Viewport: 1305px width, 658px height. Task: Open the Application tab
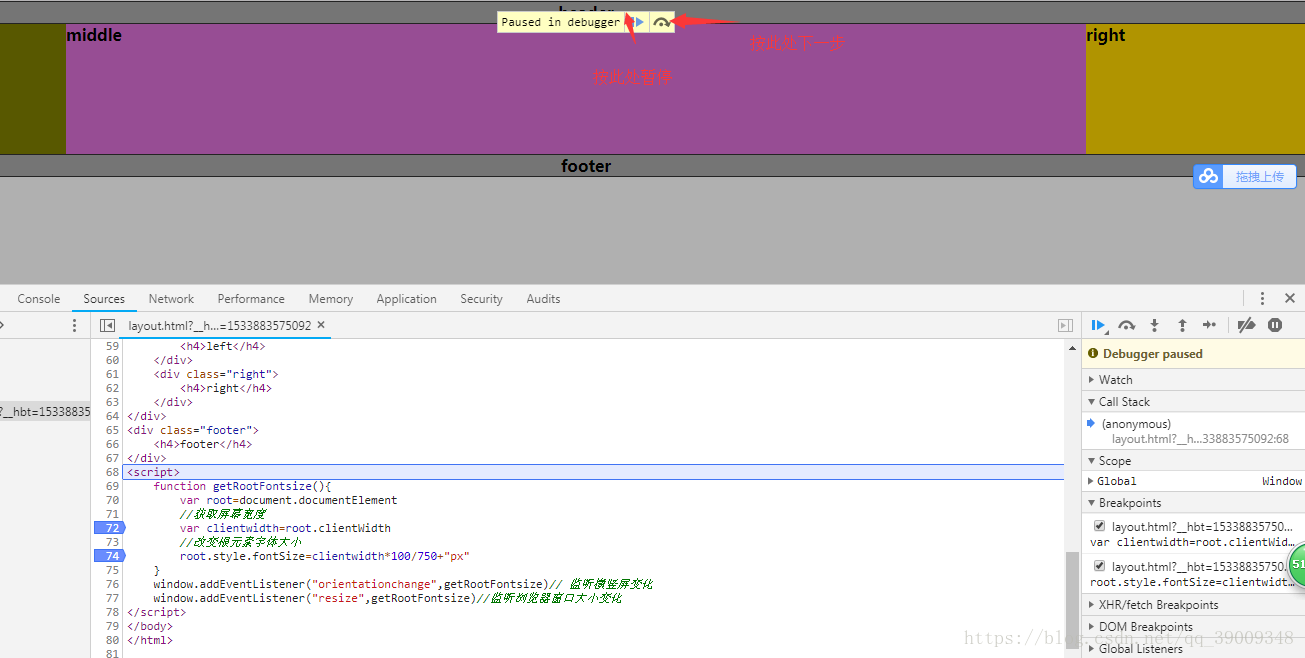(x=406, y=299)
